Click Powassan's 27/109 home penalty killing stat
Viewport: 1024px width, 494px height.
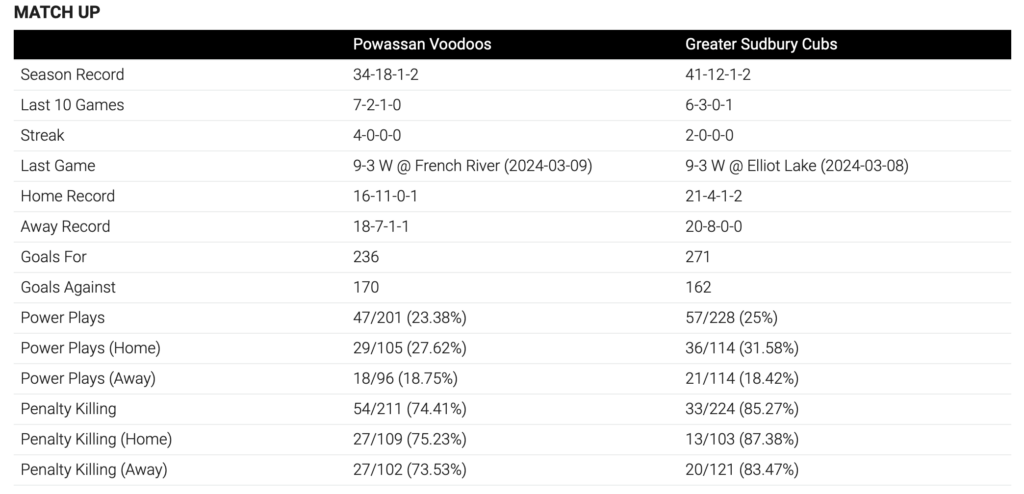(x=409, y=439)
